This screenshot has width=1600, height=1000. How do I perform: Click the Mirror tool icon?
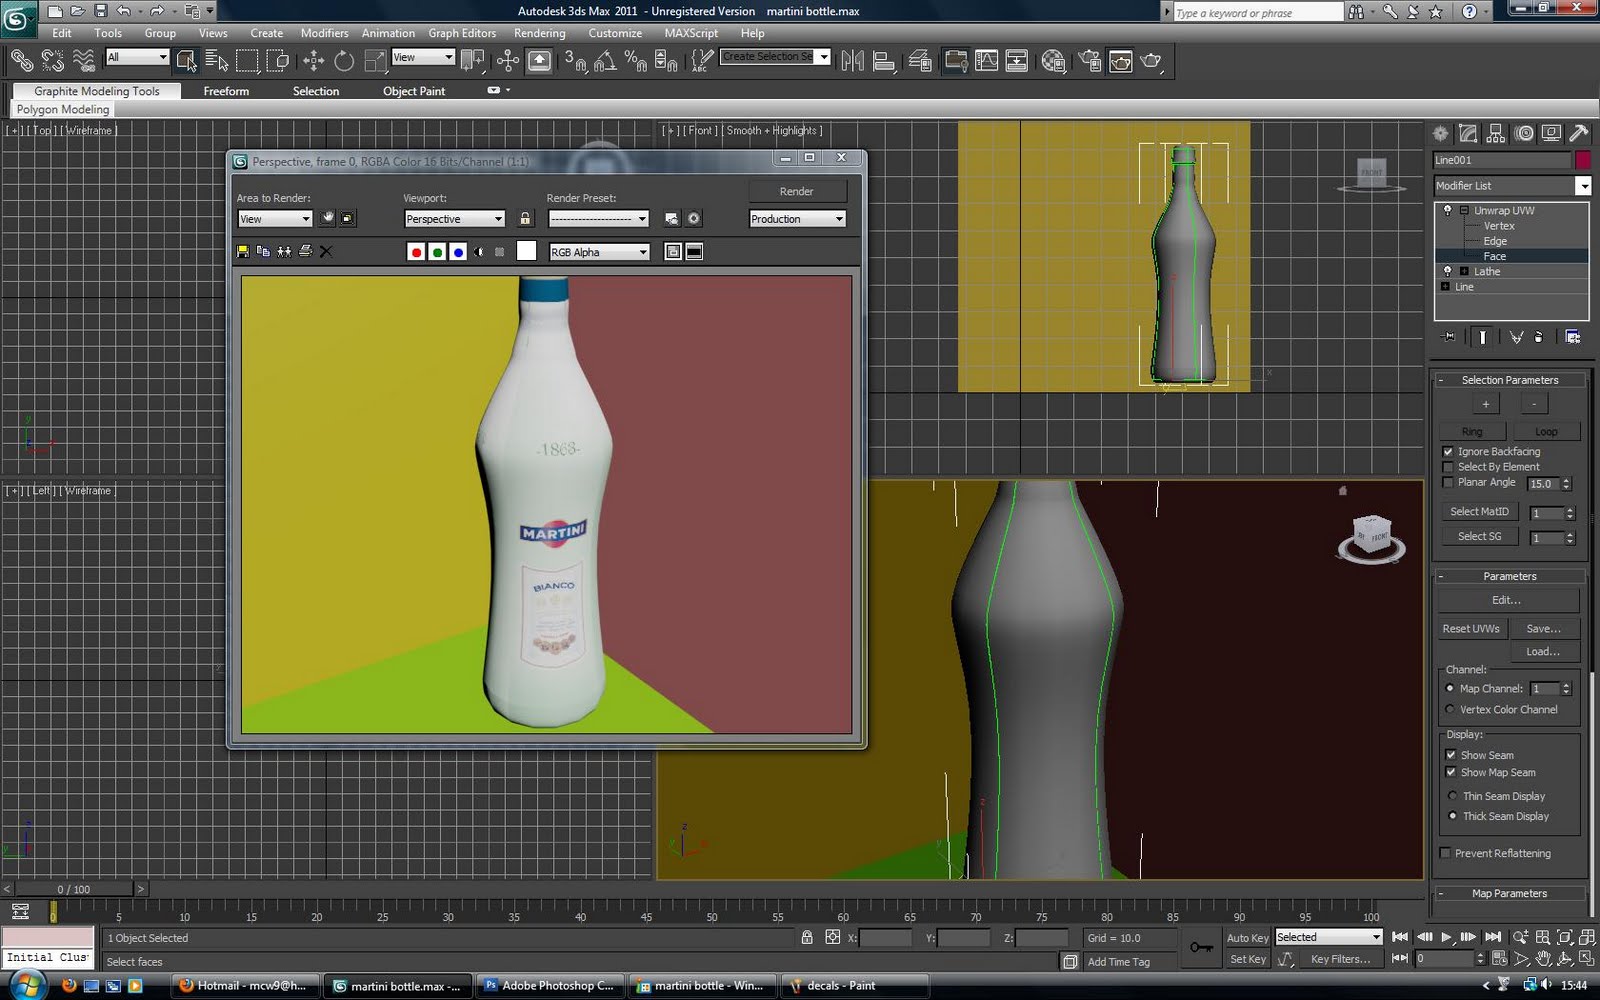coord(852,61)
